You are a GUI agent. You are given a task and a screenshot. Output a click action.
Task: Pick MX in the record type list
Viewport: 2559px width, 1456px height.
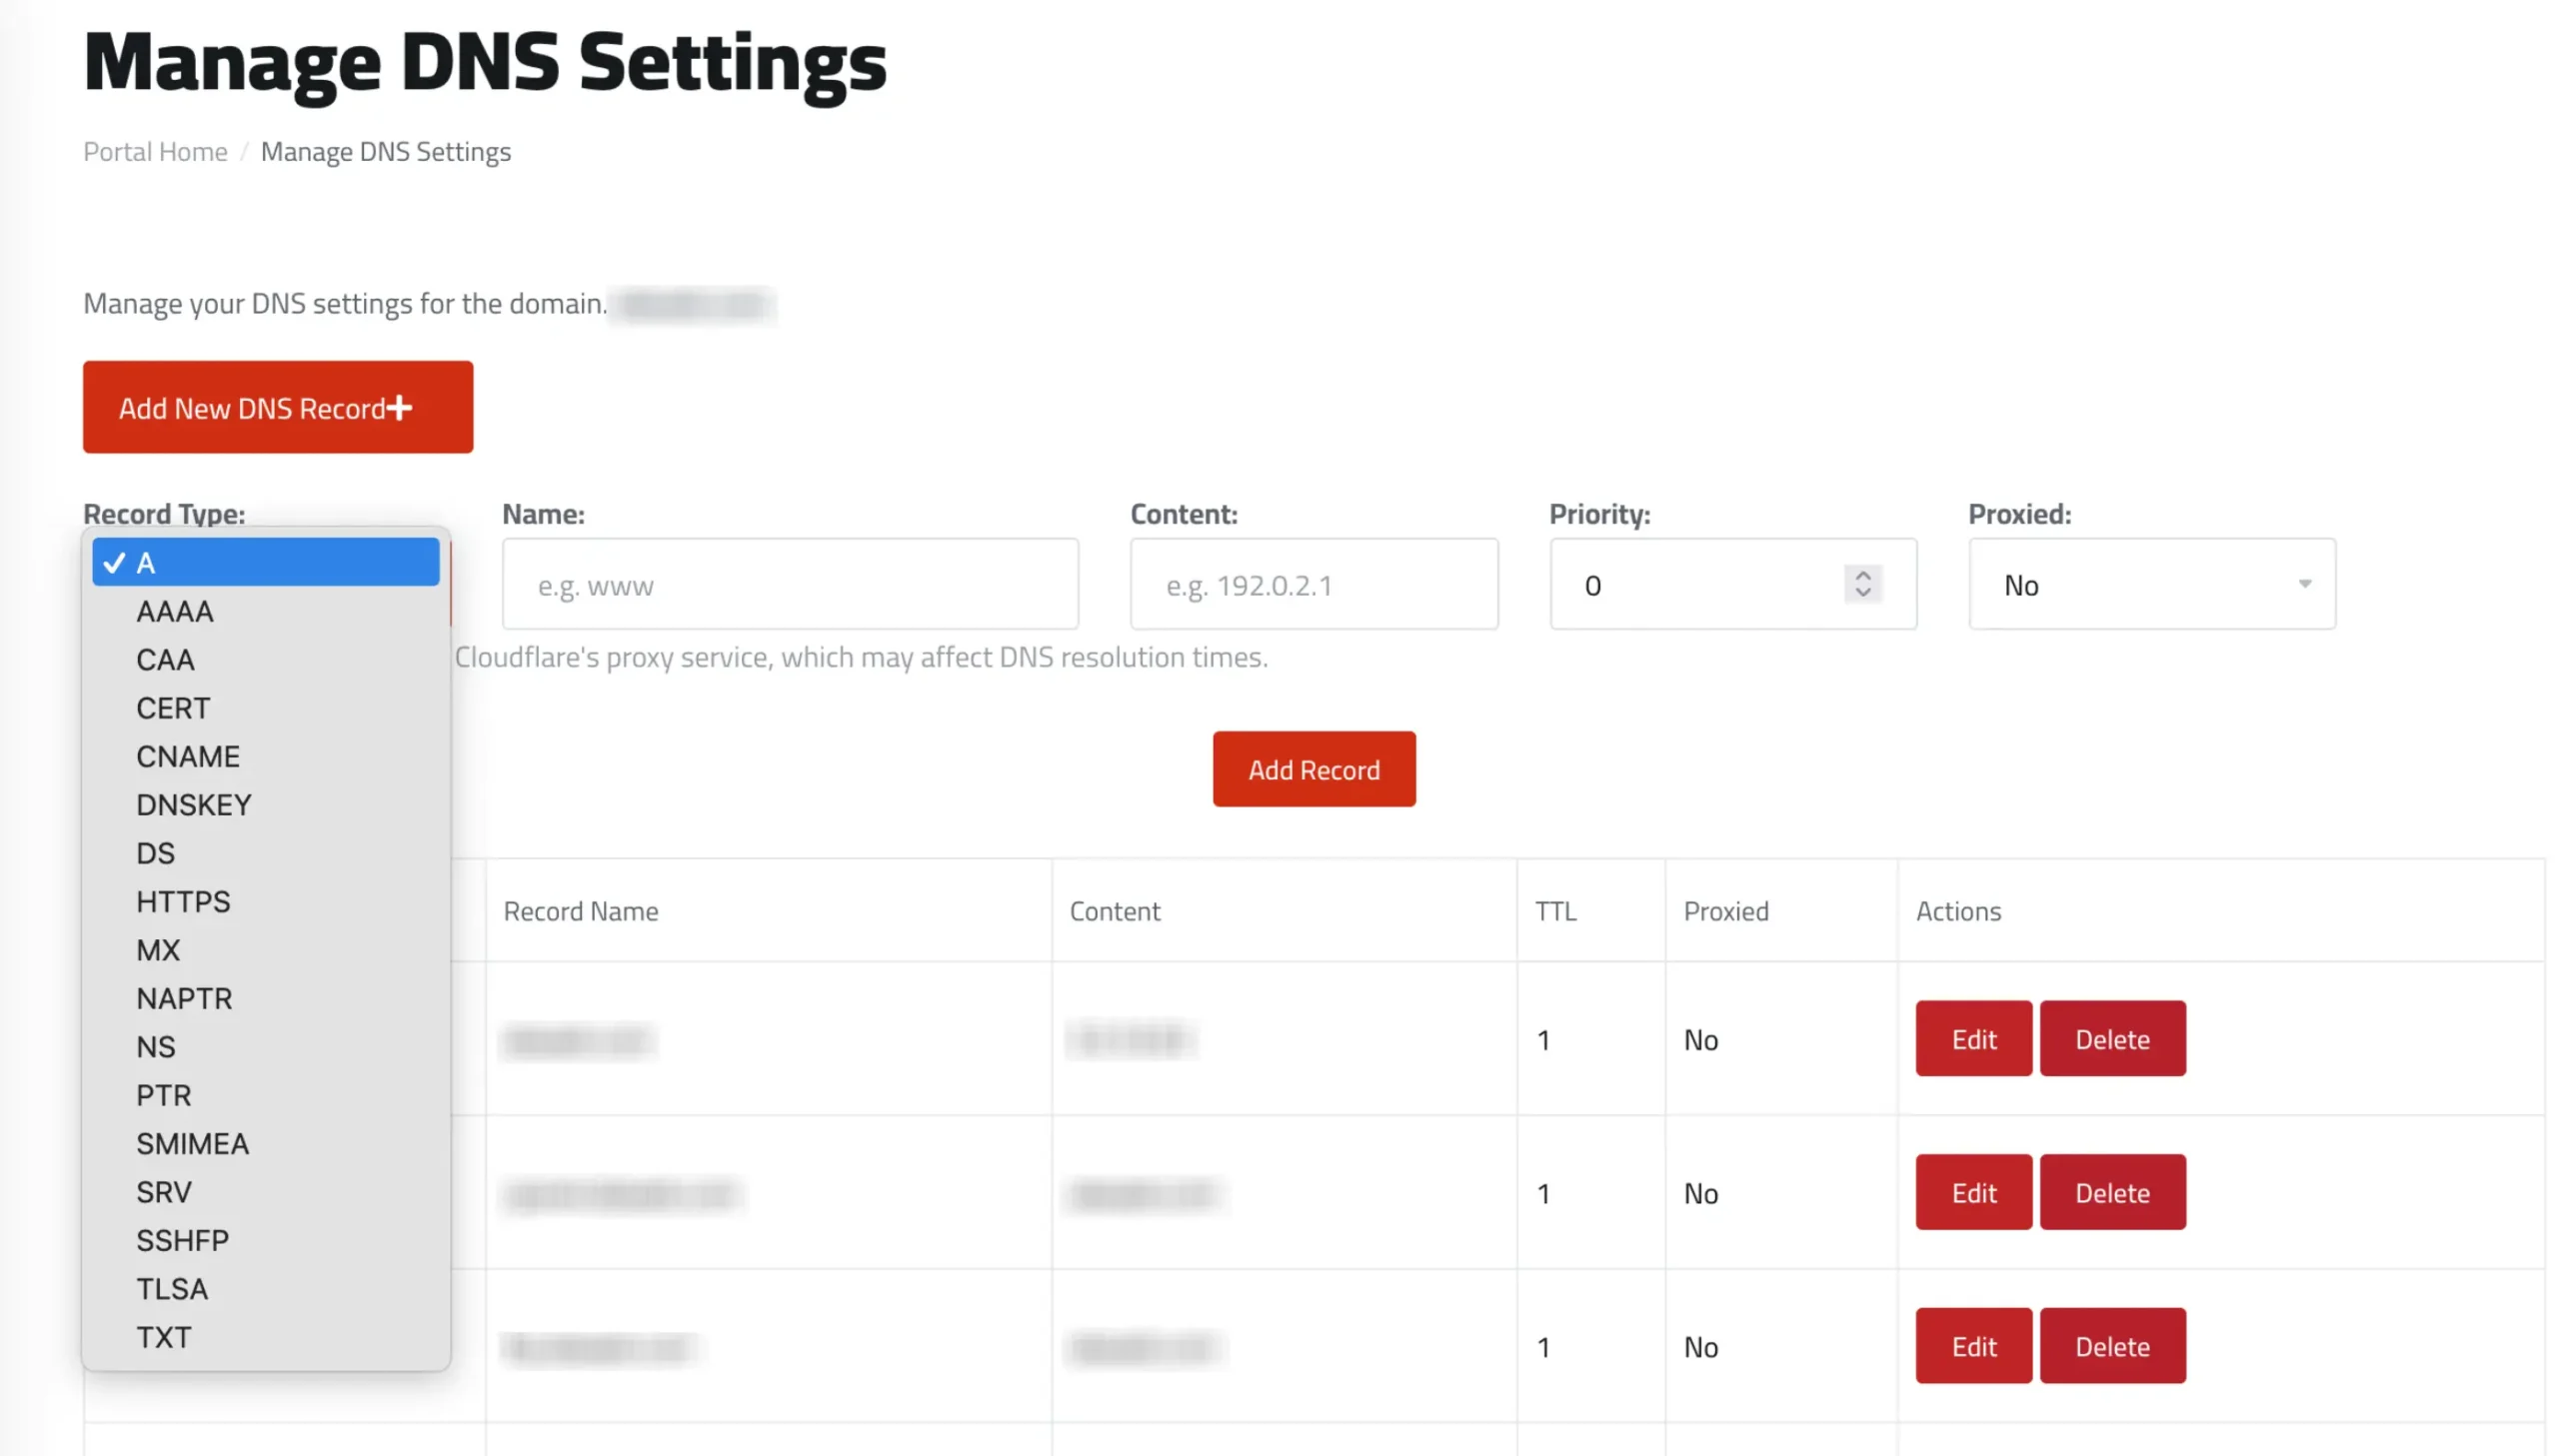click(158, 950)
